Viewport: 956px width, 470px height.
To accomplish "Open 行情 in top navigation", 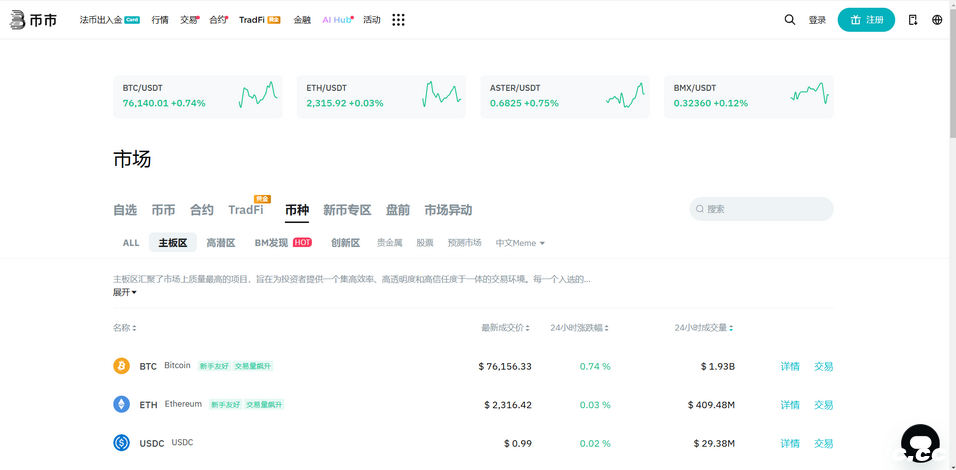I will pyautogui.click(x=160, y=20).
